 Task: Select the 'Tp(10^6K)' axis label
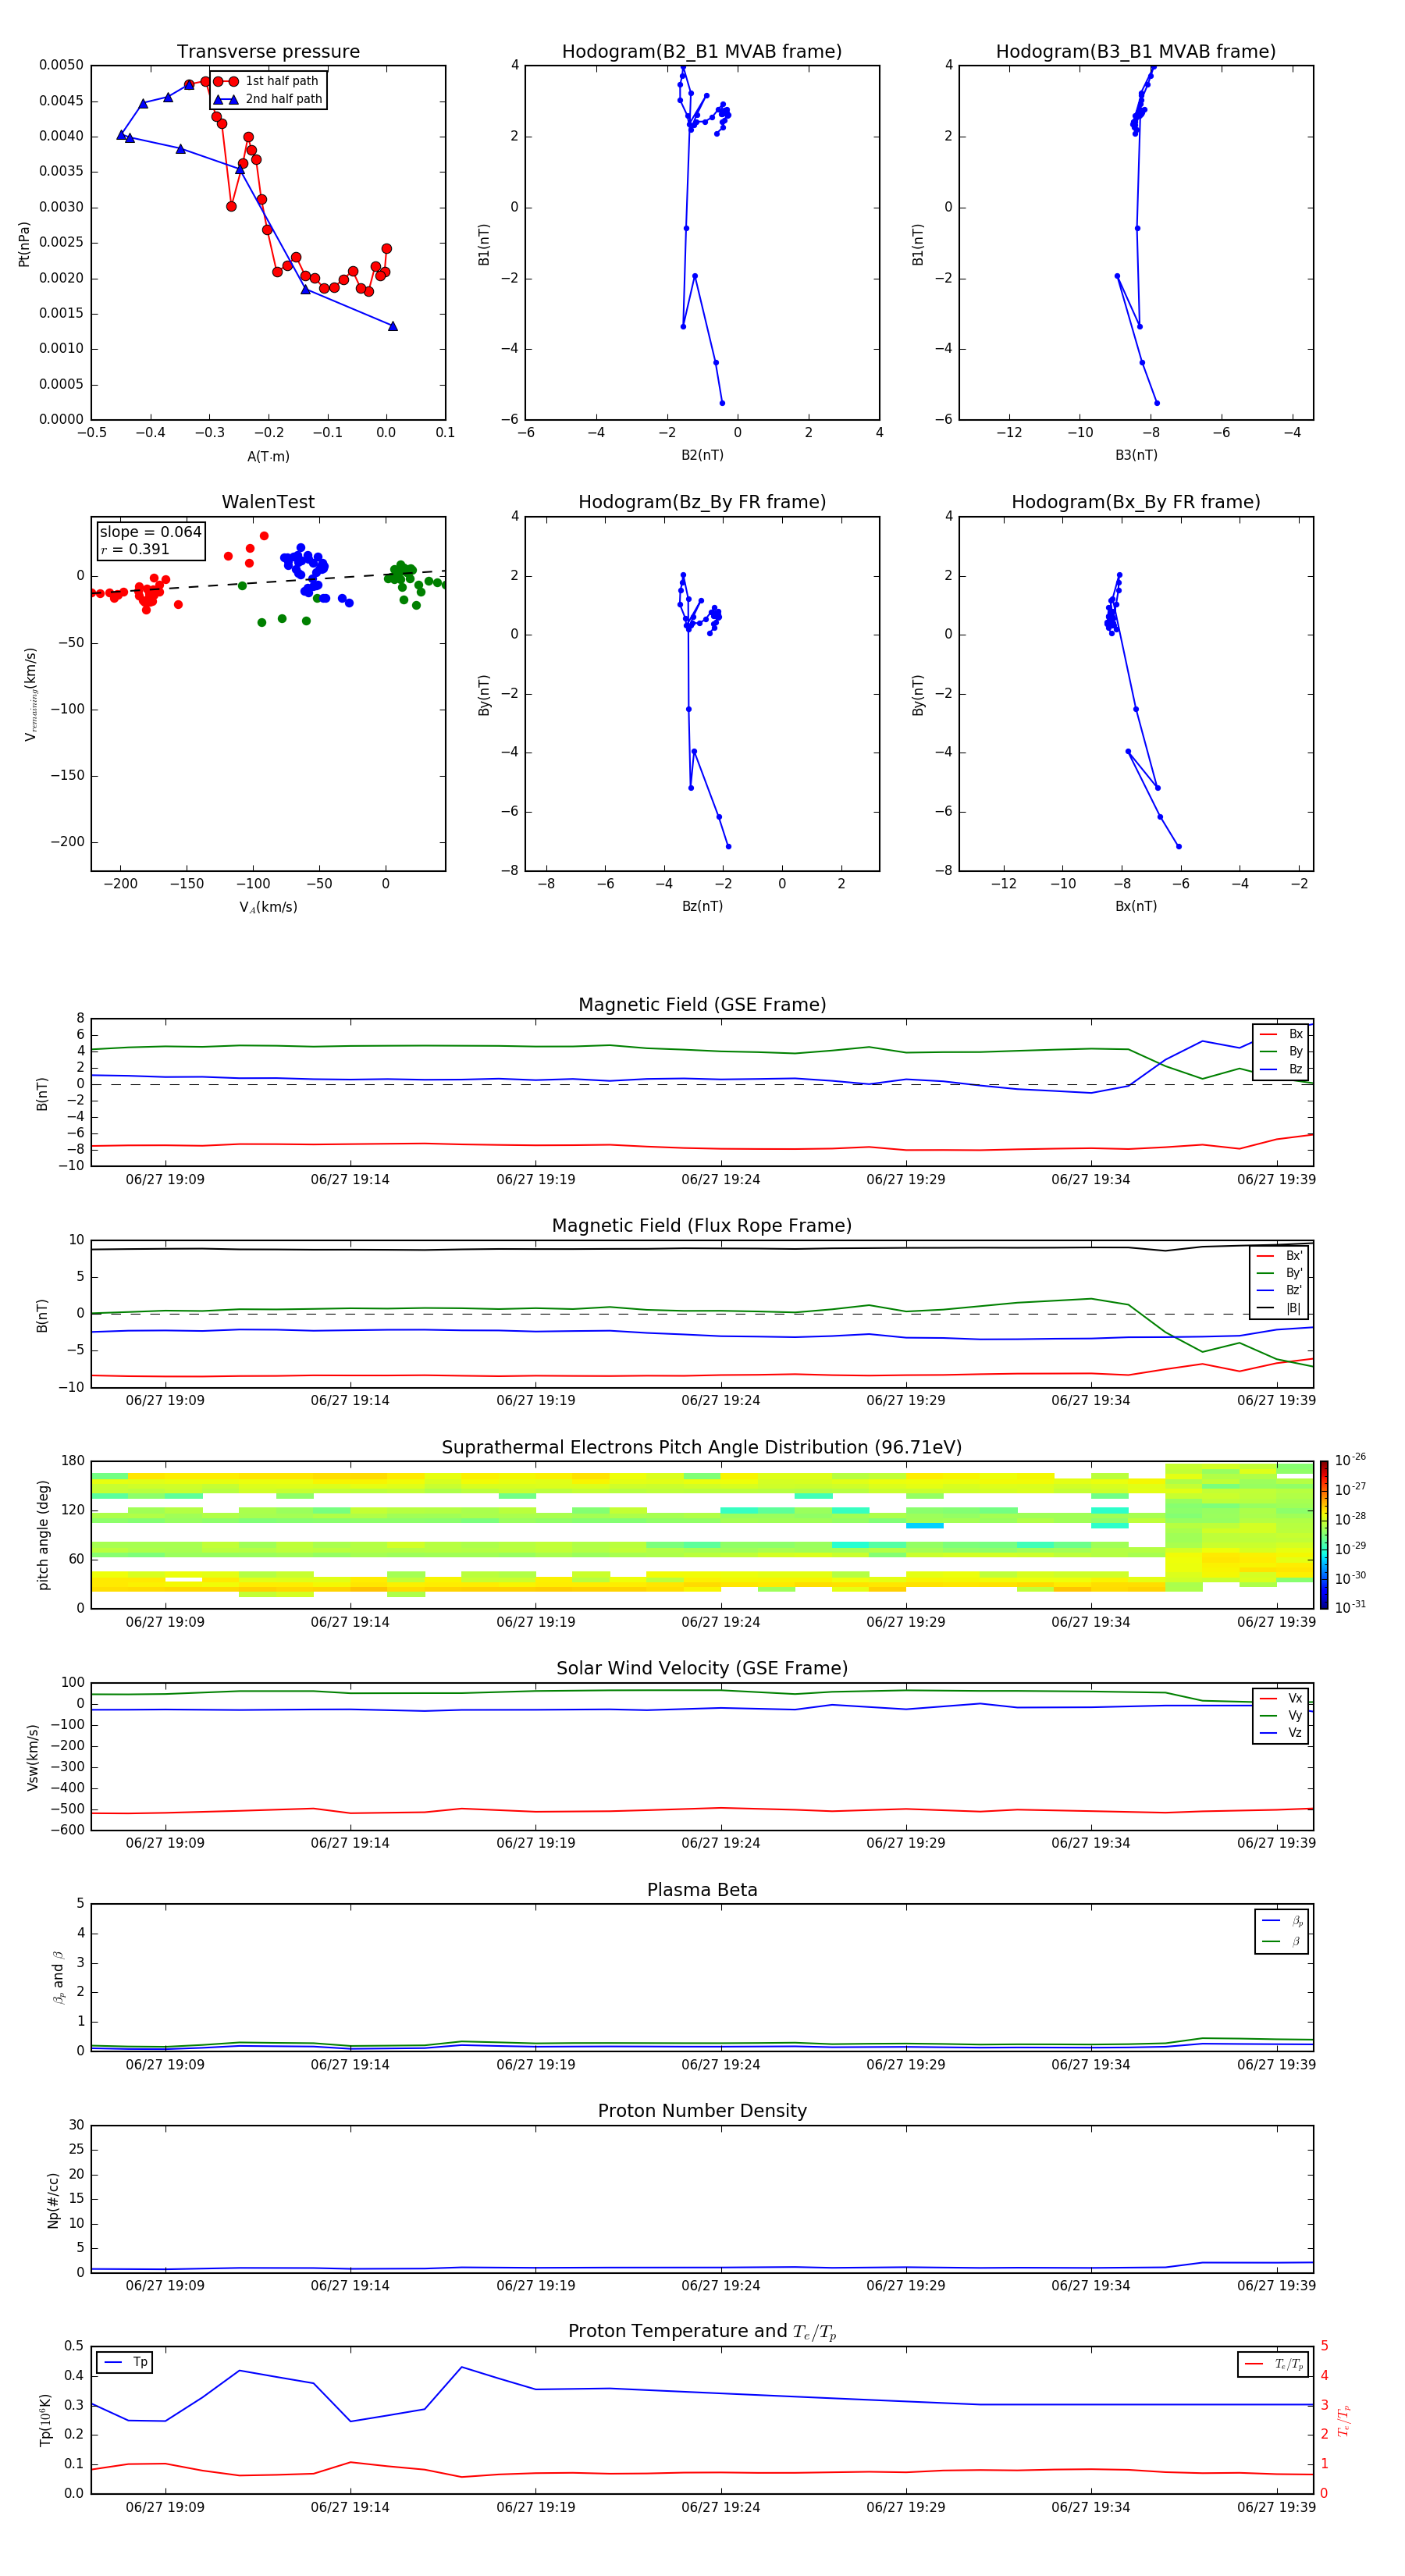(x=45, y=2420)
